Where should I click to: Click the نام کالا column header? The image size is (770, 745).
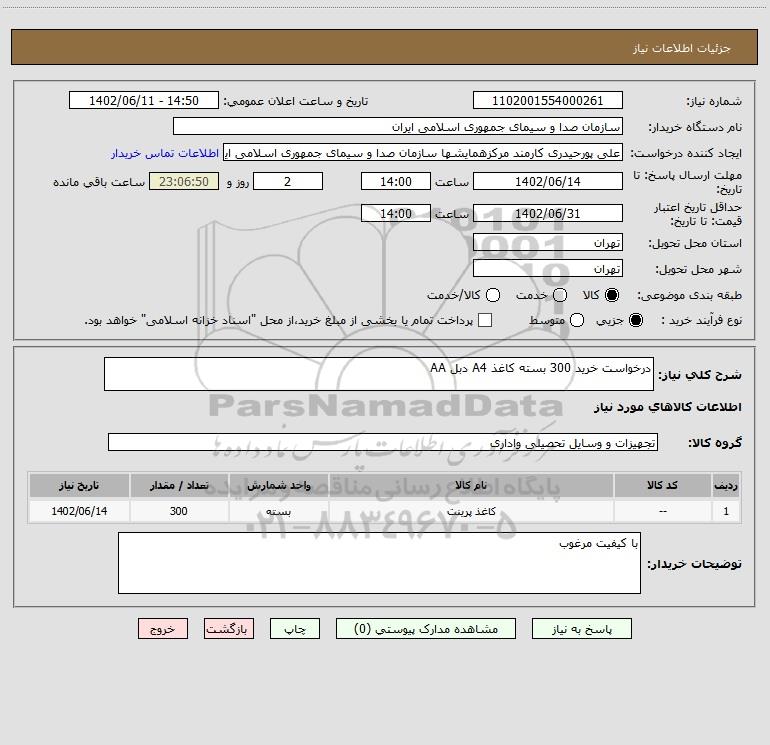[x=471, y=485]
